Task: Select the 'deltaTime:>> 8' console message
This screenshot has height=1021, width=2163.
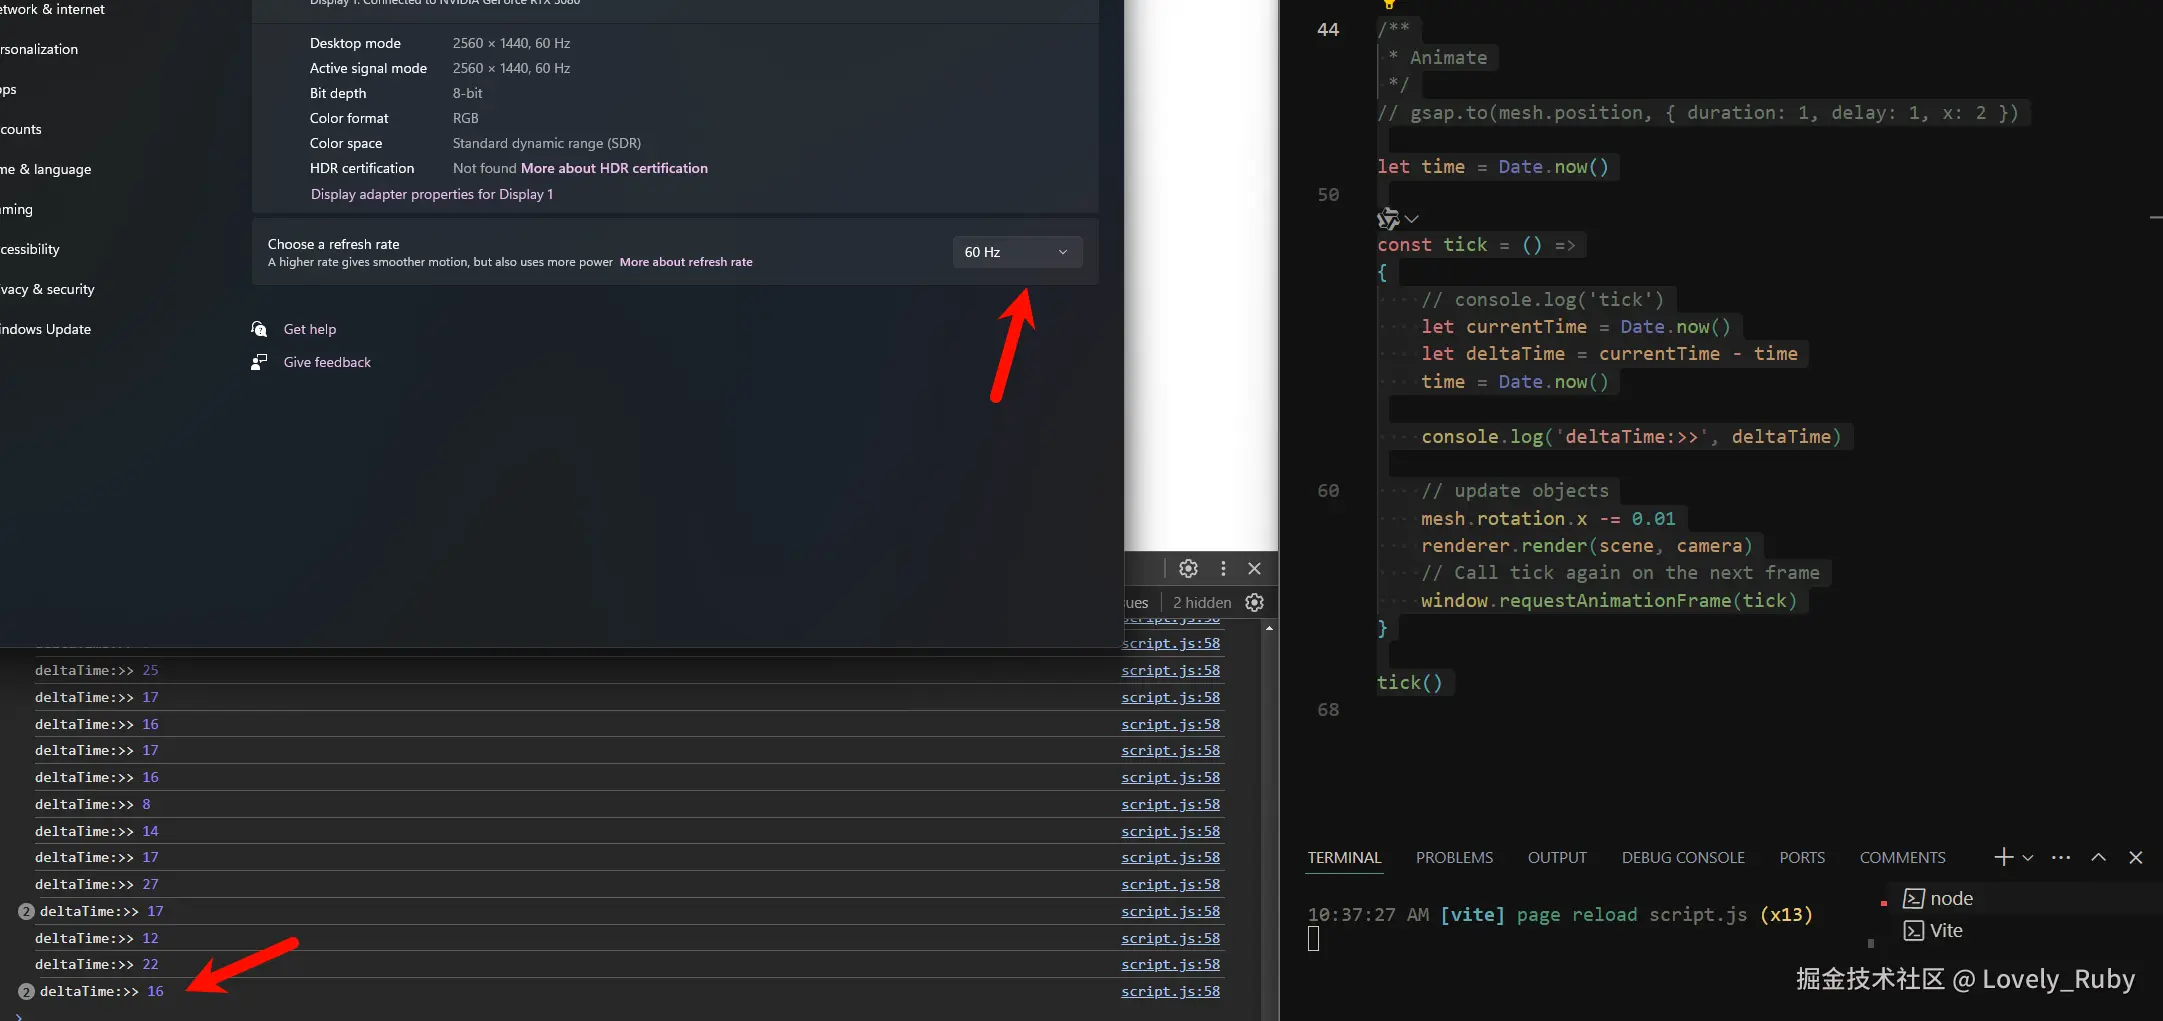Action: click(93, 804)
